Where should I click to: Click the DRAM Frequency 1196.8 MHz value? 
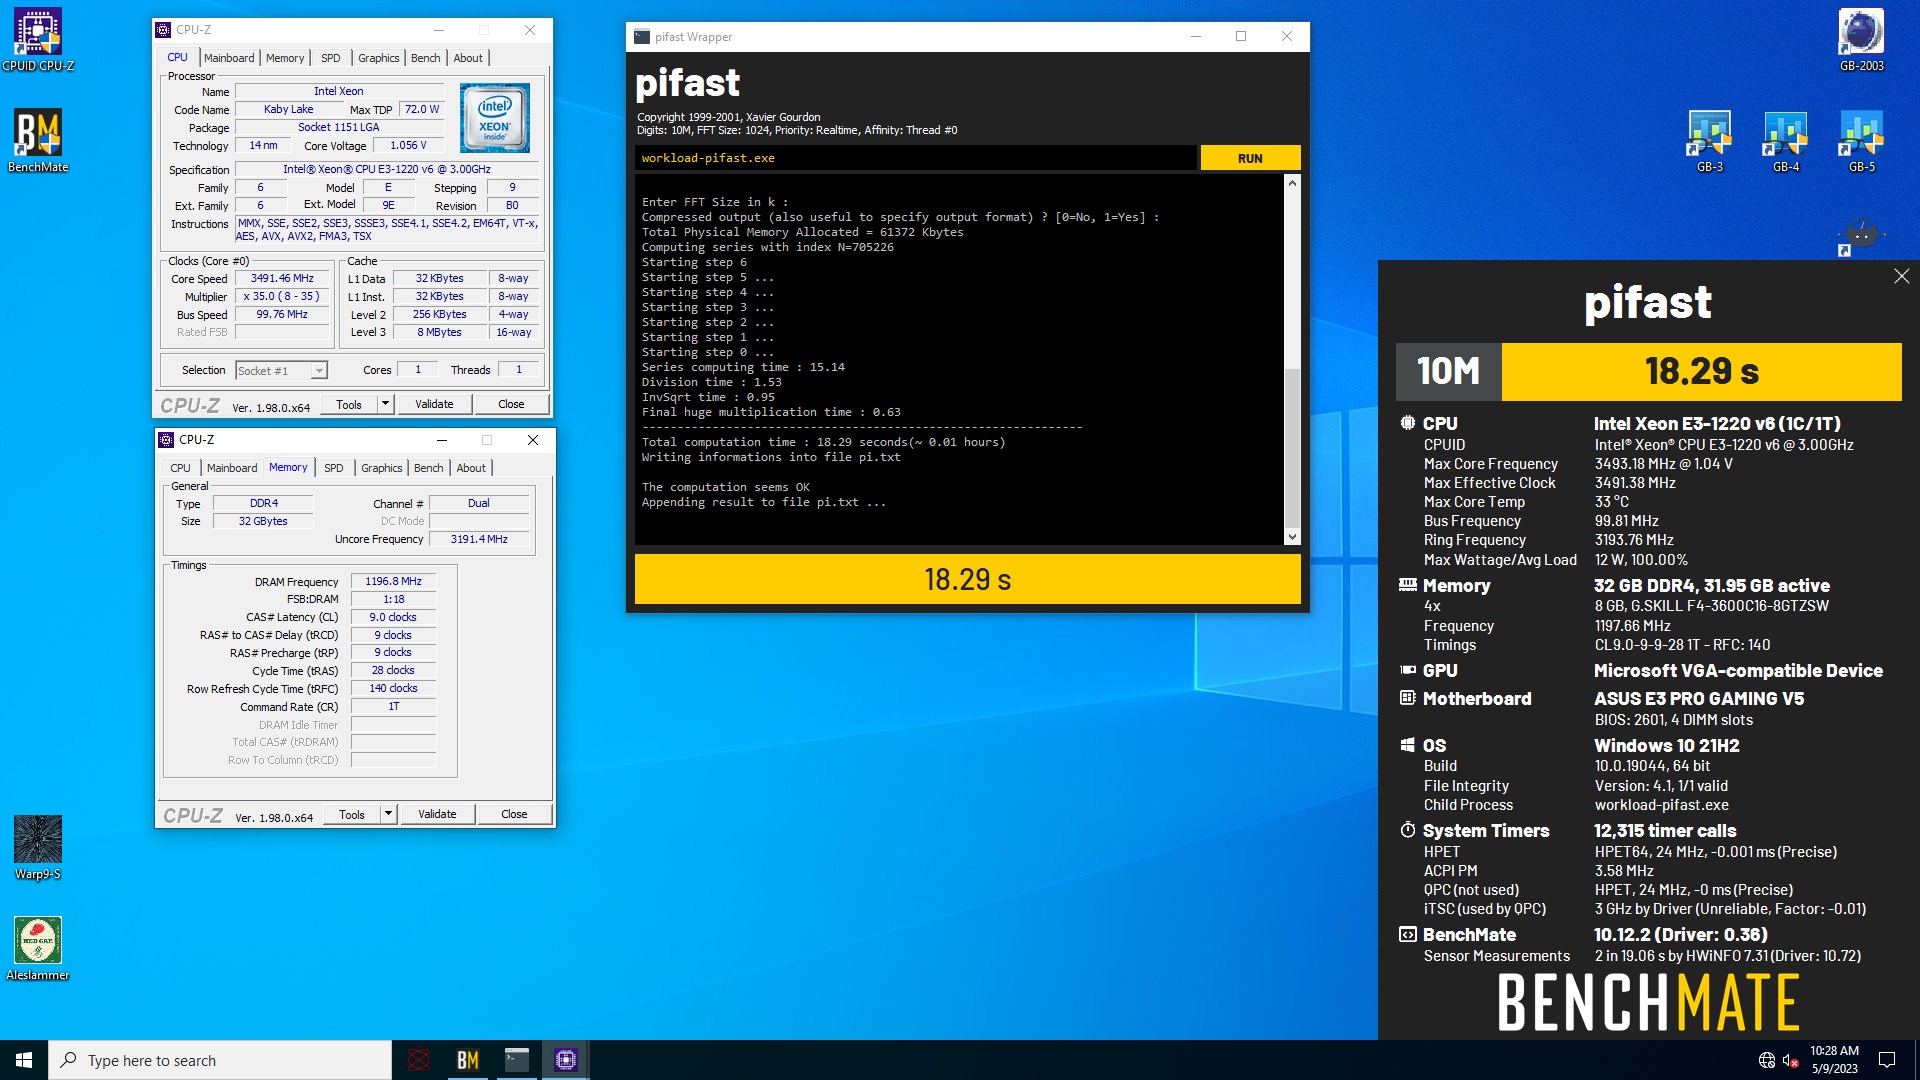point(393,581)
